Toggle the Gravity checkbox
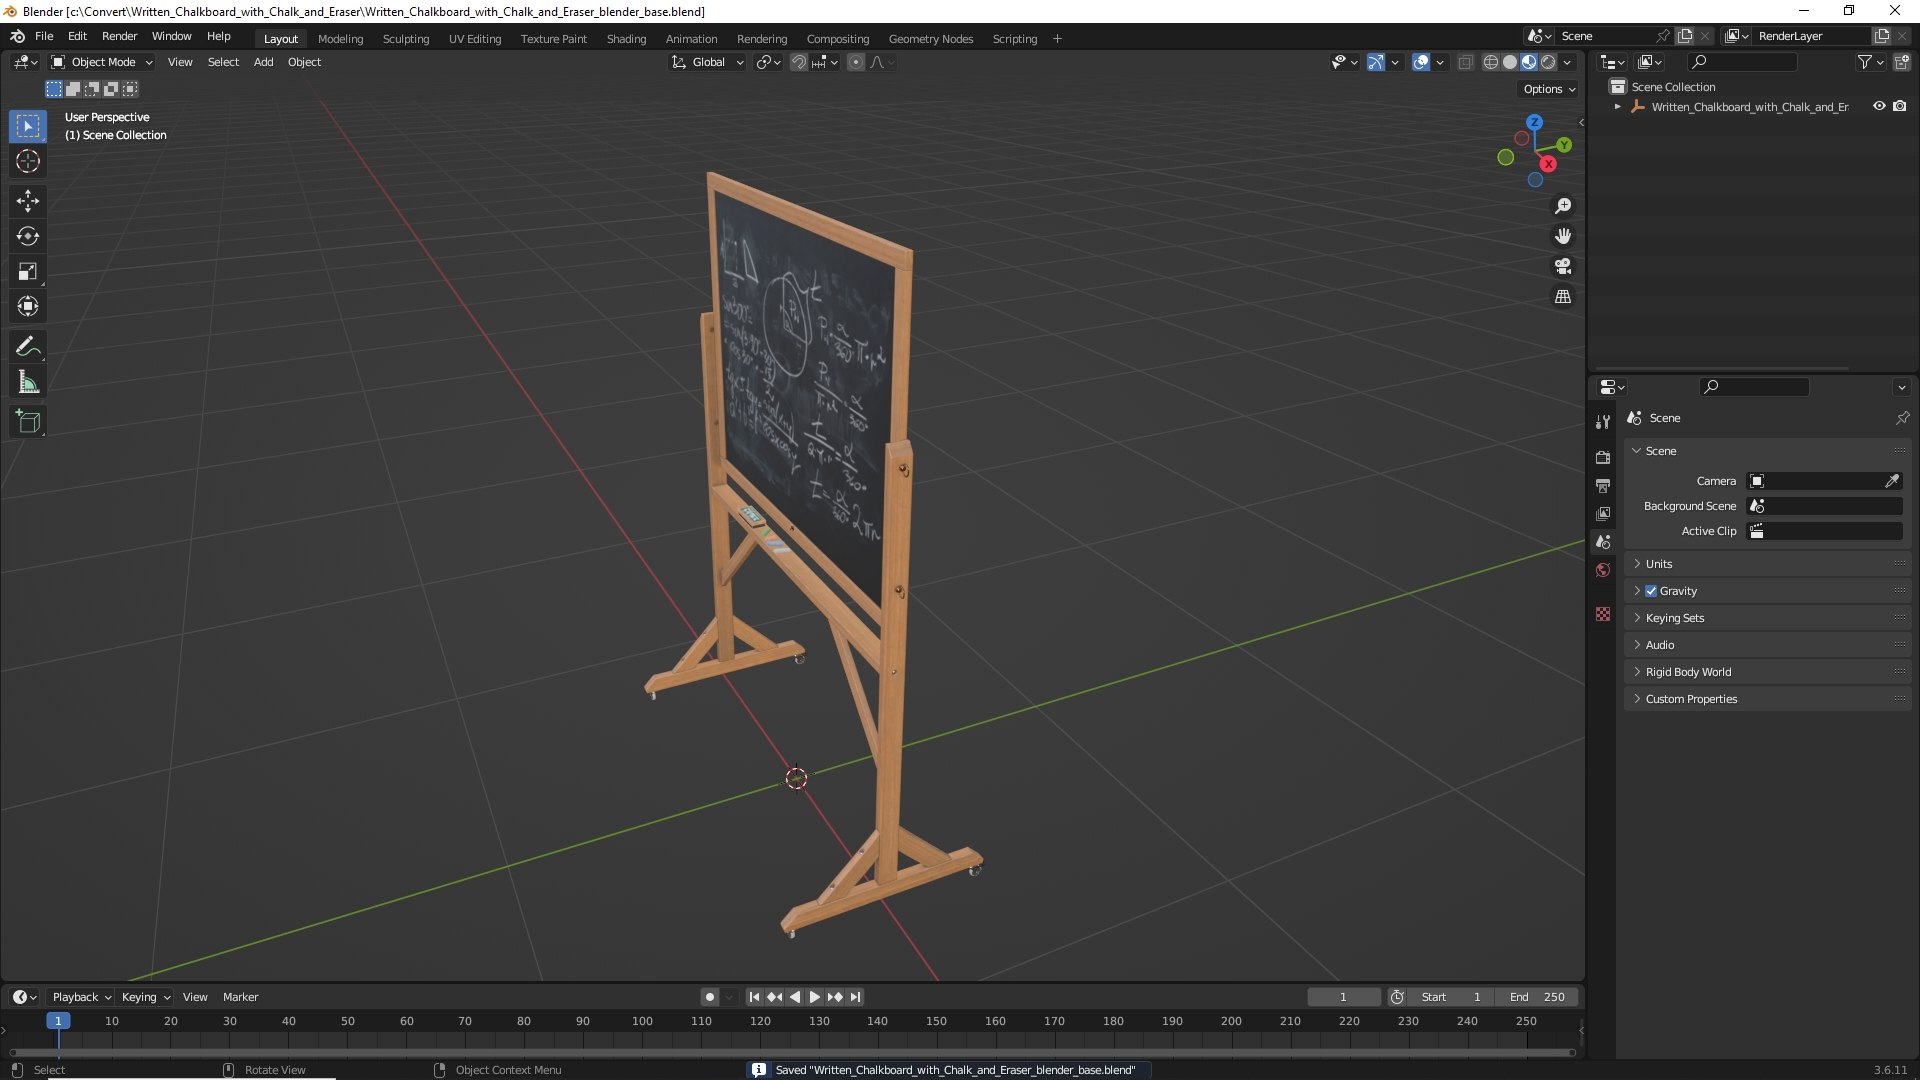1920x1080 pixels. click(1651, 591)
